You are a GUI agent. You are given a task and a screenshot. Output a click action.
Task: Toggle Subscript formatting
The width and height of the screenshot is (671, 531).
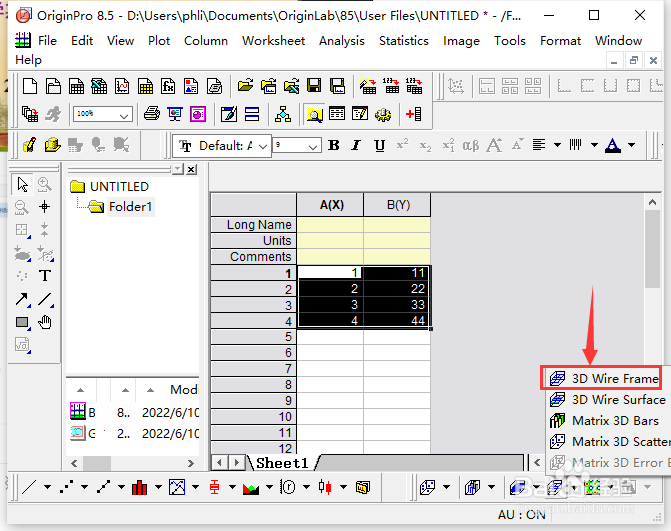coord(425,146)
